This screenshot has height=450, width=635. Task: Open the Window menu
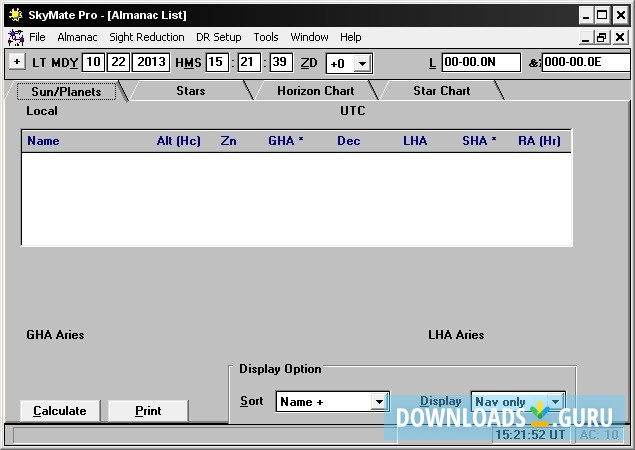[309, 37]
